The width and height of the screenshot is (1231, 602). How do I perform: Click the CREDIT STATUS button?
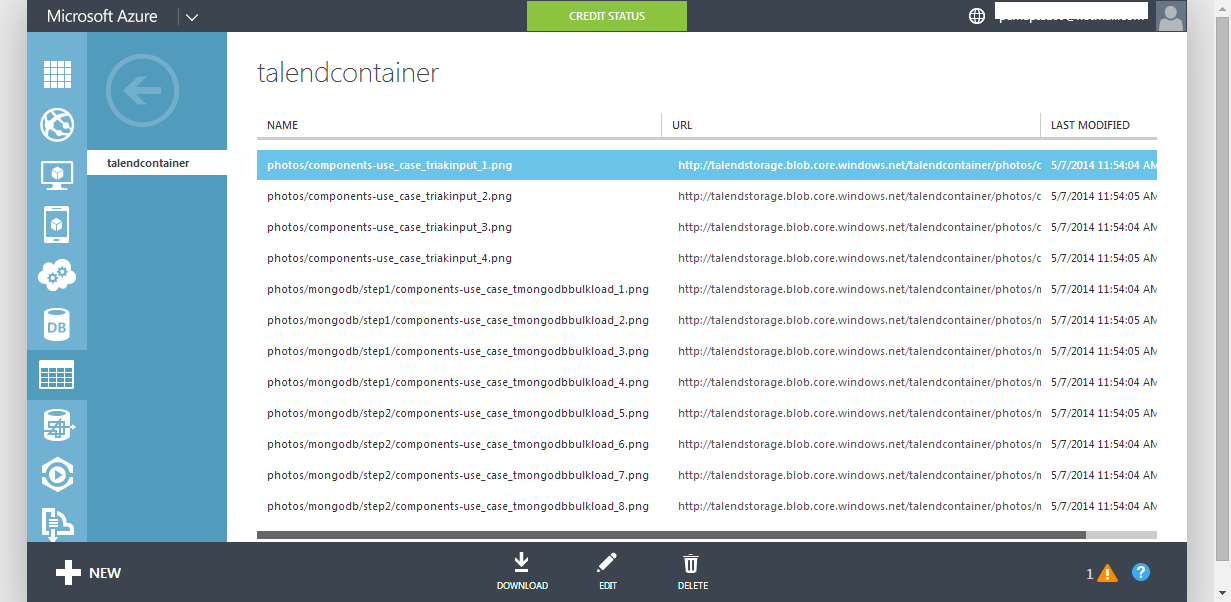(x=607, y=16)
